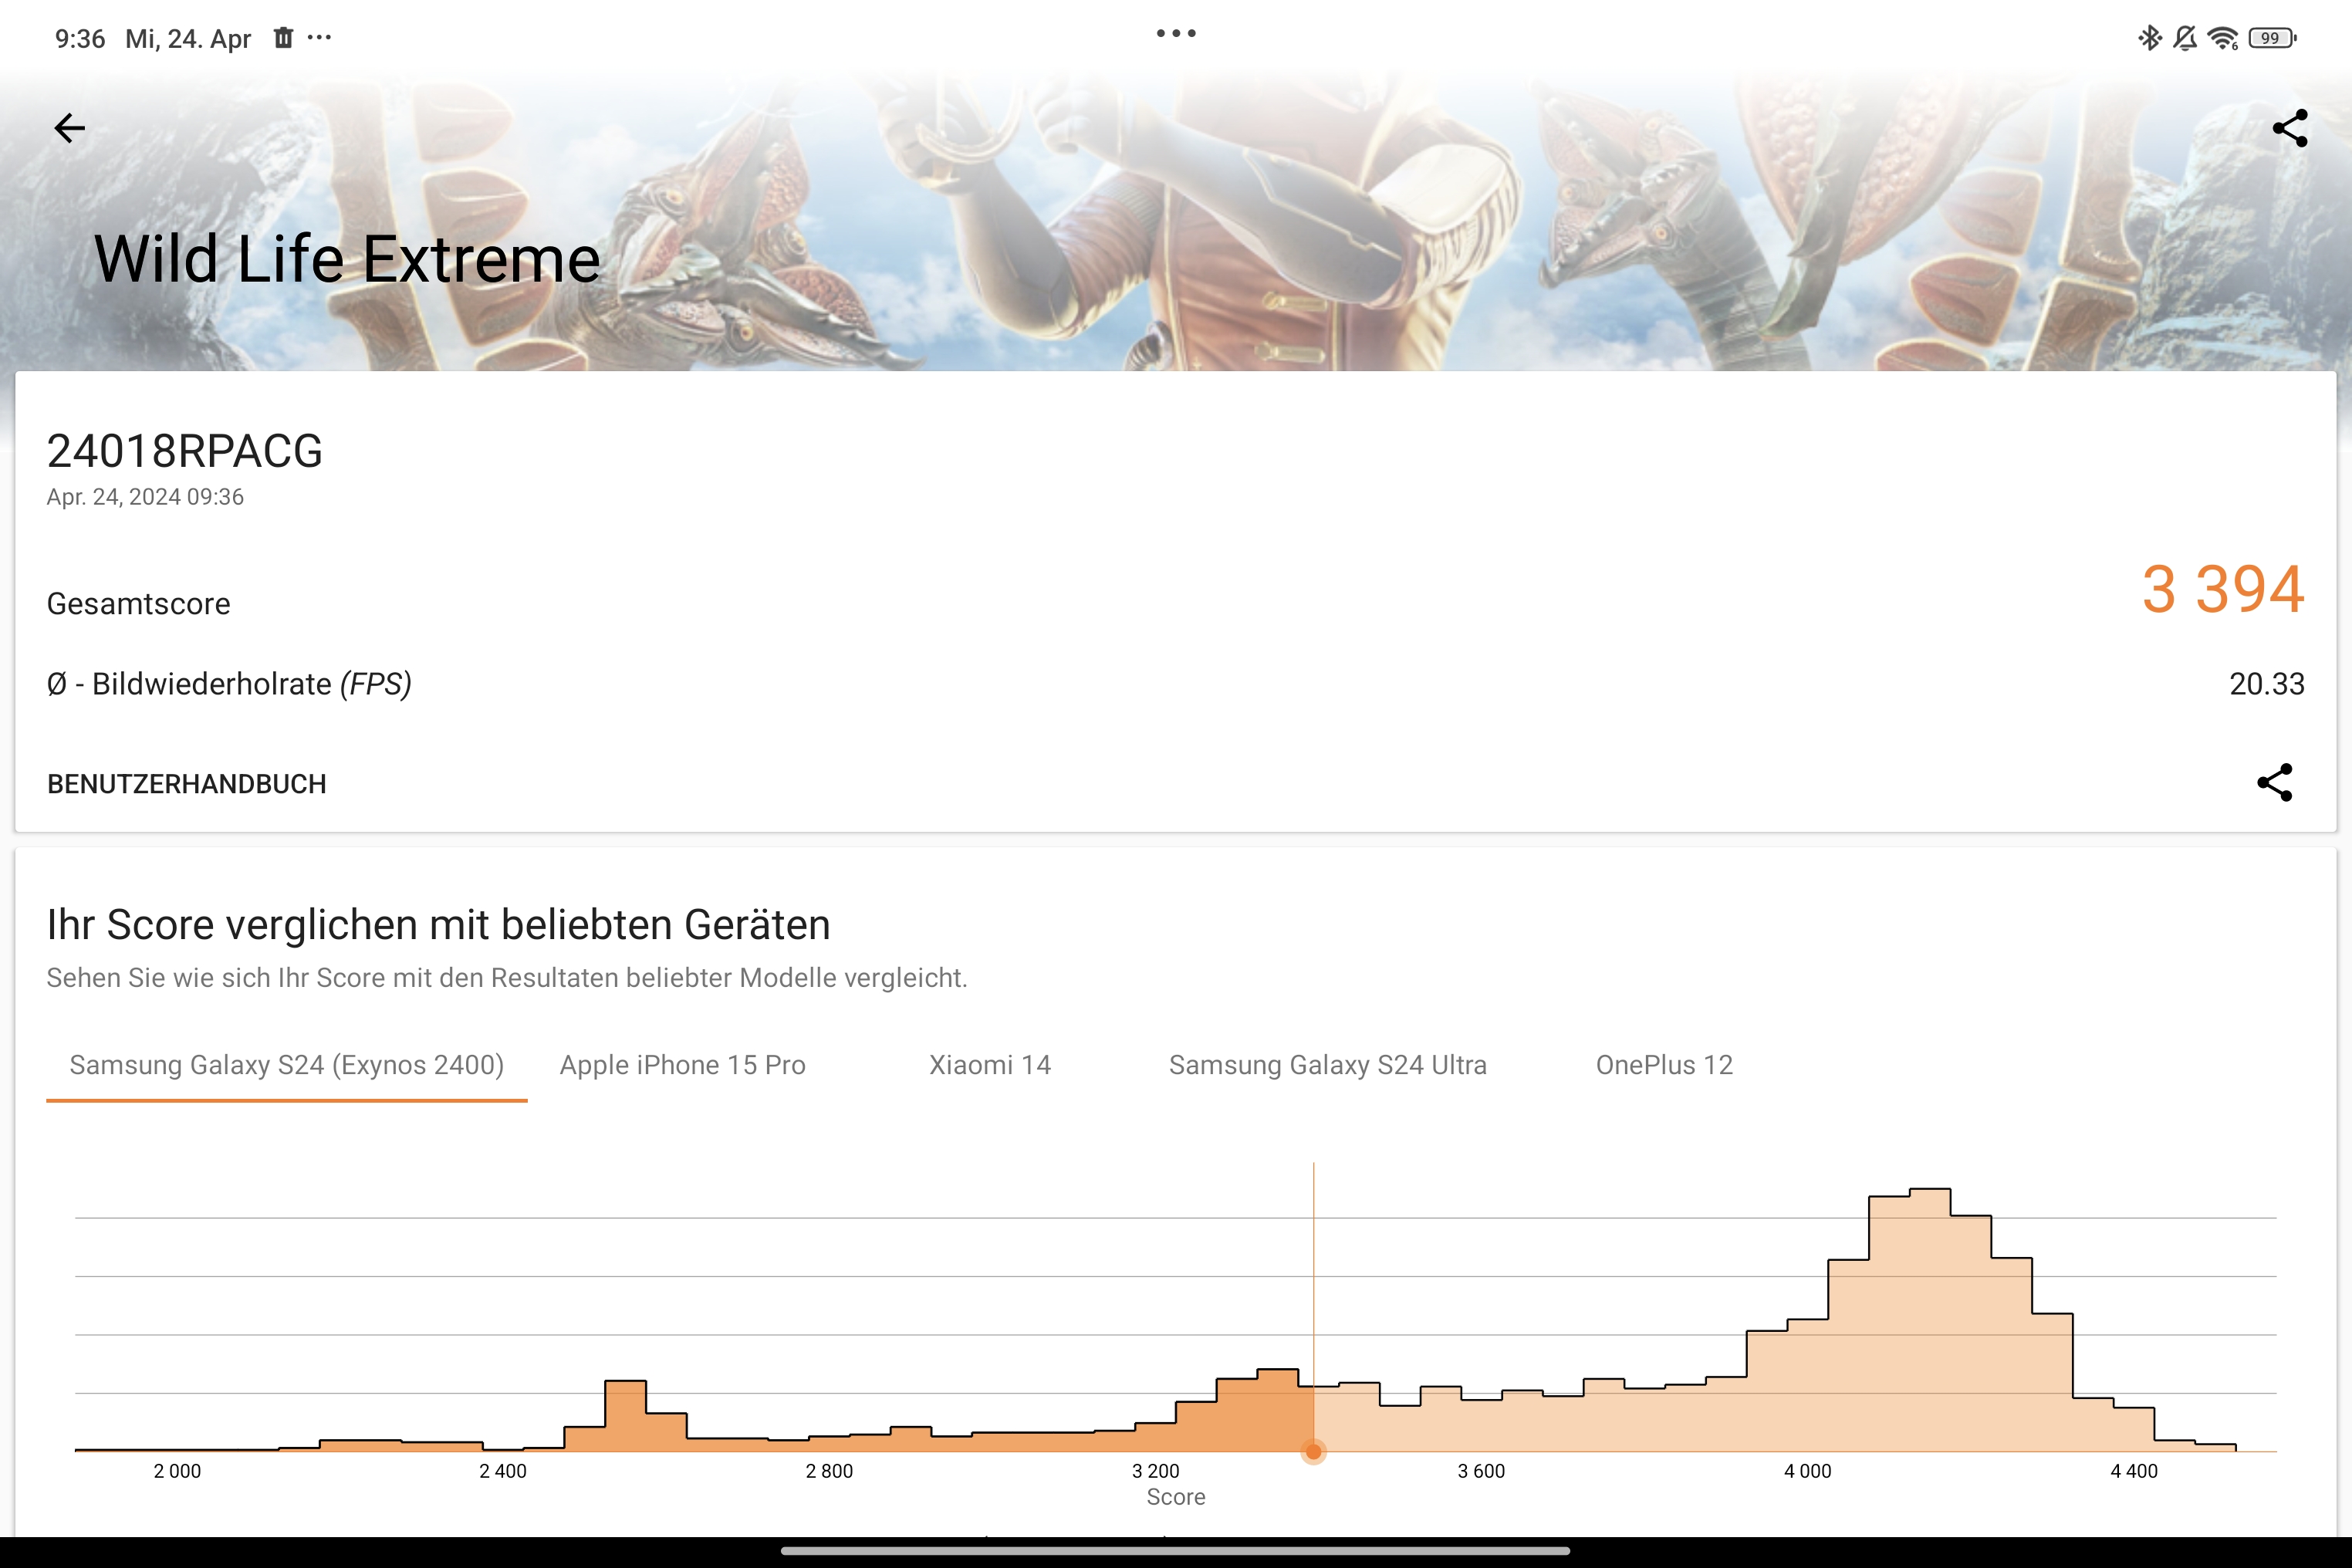Tap the muted notifications bell icon
2352x1568 pixels.
2186,38
